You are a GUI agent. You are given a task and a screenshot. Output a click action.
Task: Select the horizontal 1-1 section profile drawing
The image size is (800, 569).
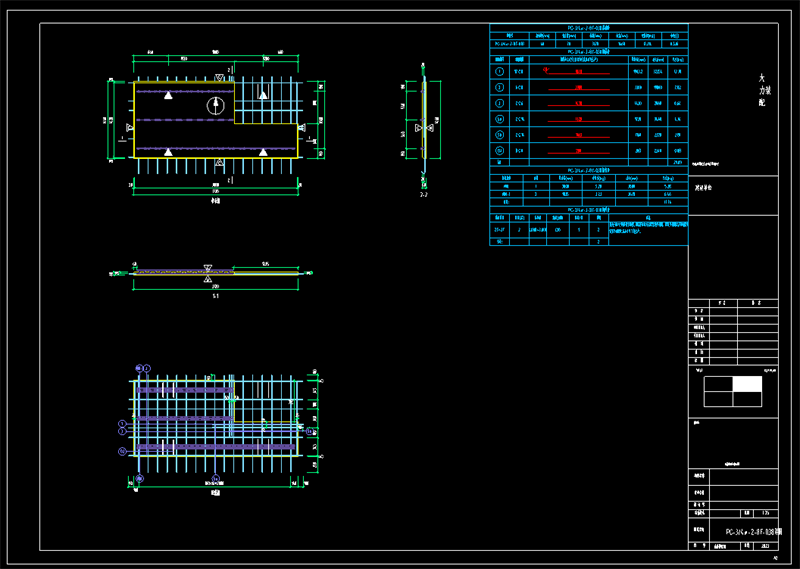click(x=217, y=273)
